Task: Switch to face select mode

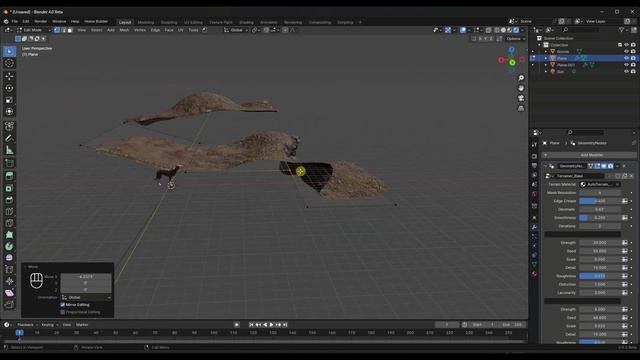Action: [x=70, y=30]
